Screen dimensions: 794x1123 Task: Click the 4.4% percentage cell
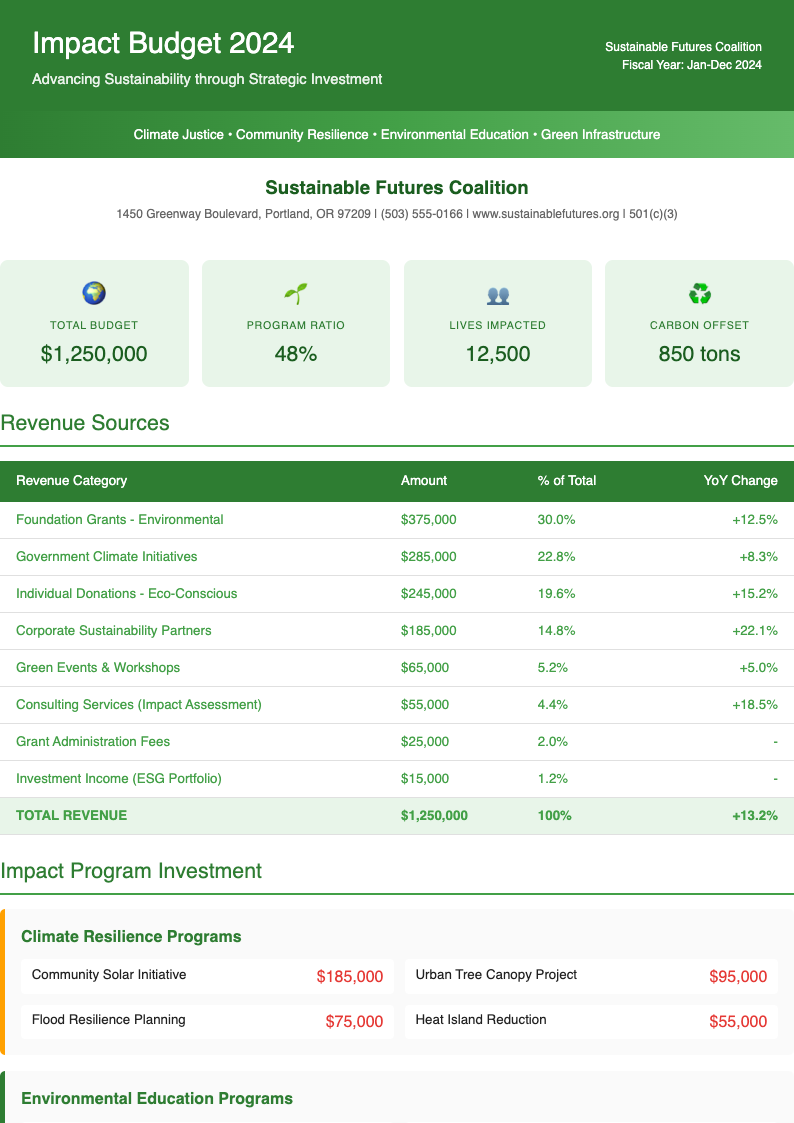tap(553, 705)
